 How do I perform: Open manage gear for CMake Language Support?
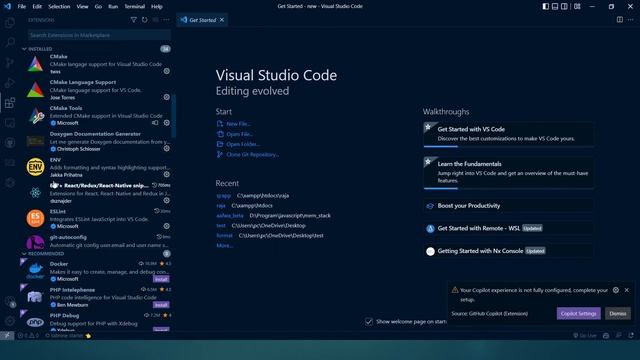click(x=167, y=97)
